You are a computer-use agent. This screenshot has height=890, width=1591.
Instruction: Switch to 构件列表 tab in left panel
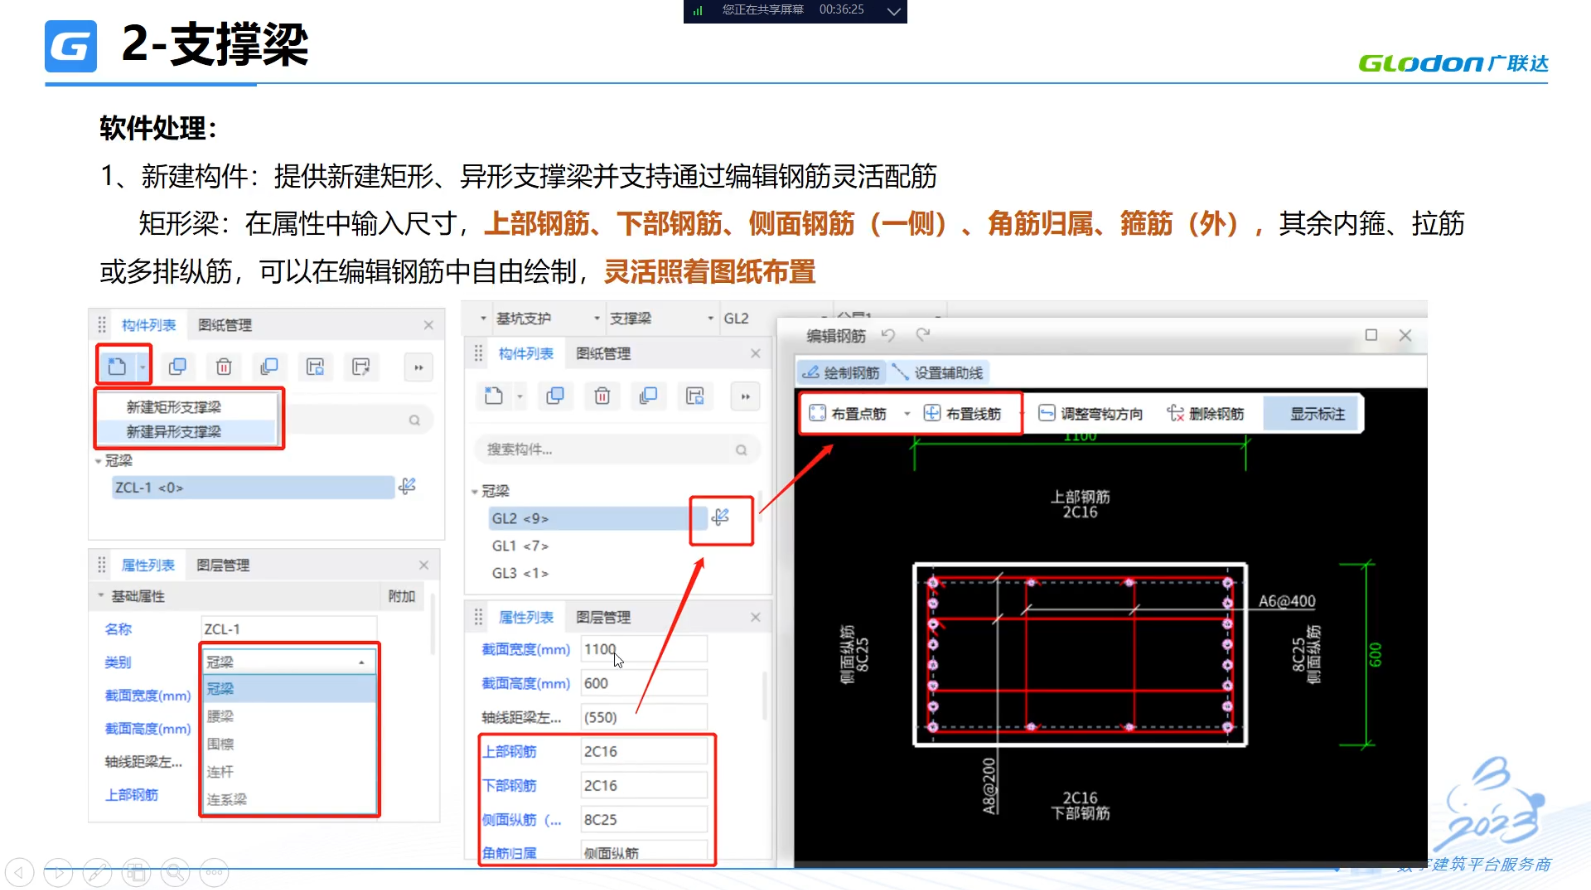(x=148, y=325)
